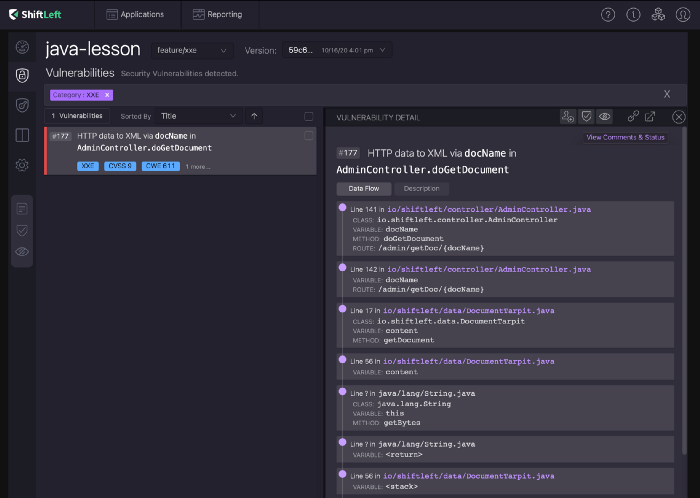Toggle the eye icon in detail toolbar
700x498 pixels.
pos(604,117)
